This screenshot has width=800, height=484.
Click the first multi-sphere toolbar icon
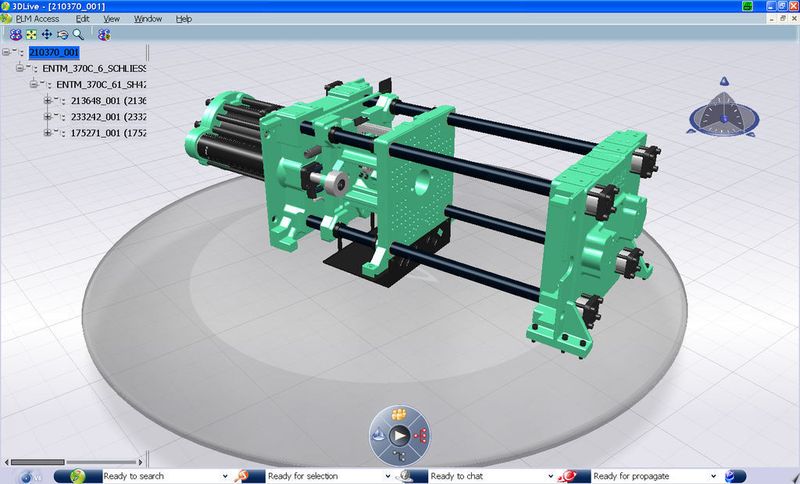click(x=16, y=34)
